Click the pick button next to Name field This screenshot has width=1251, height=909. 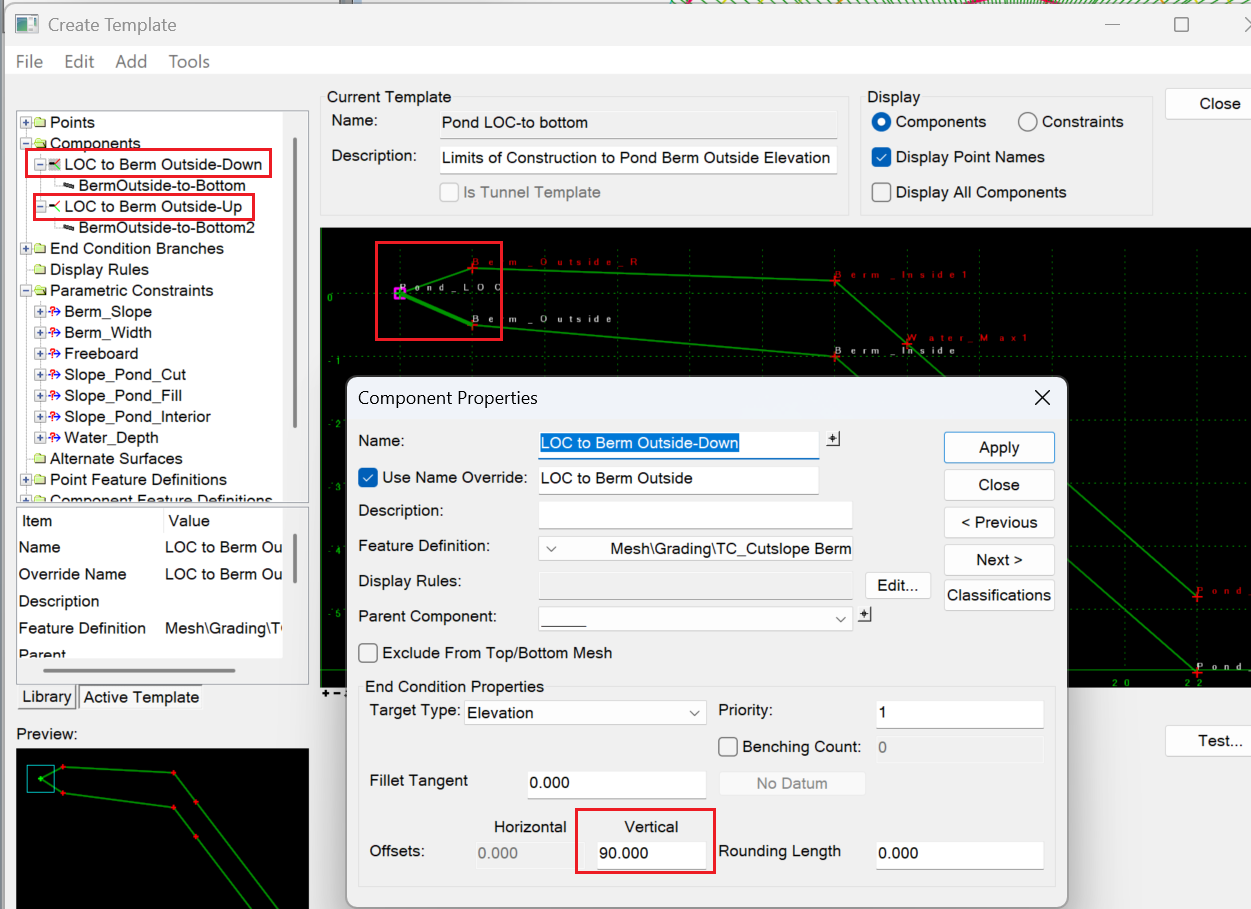pos(834,440)
